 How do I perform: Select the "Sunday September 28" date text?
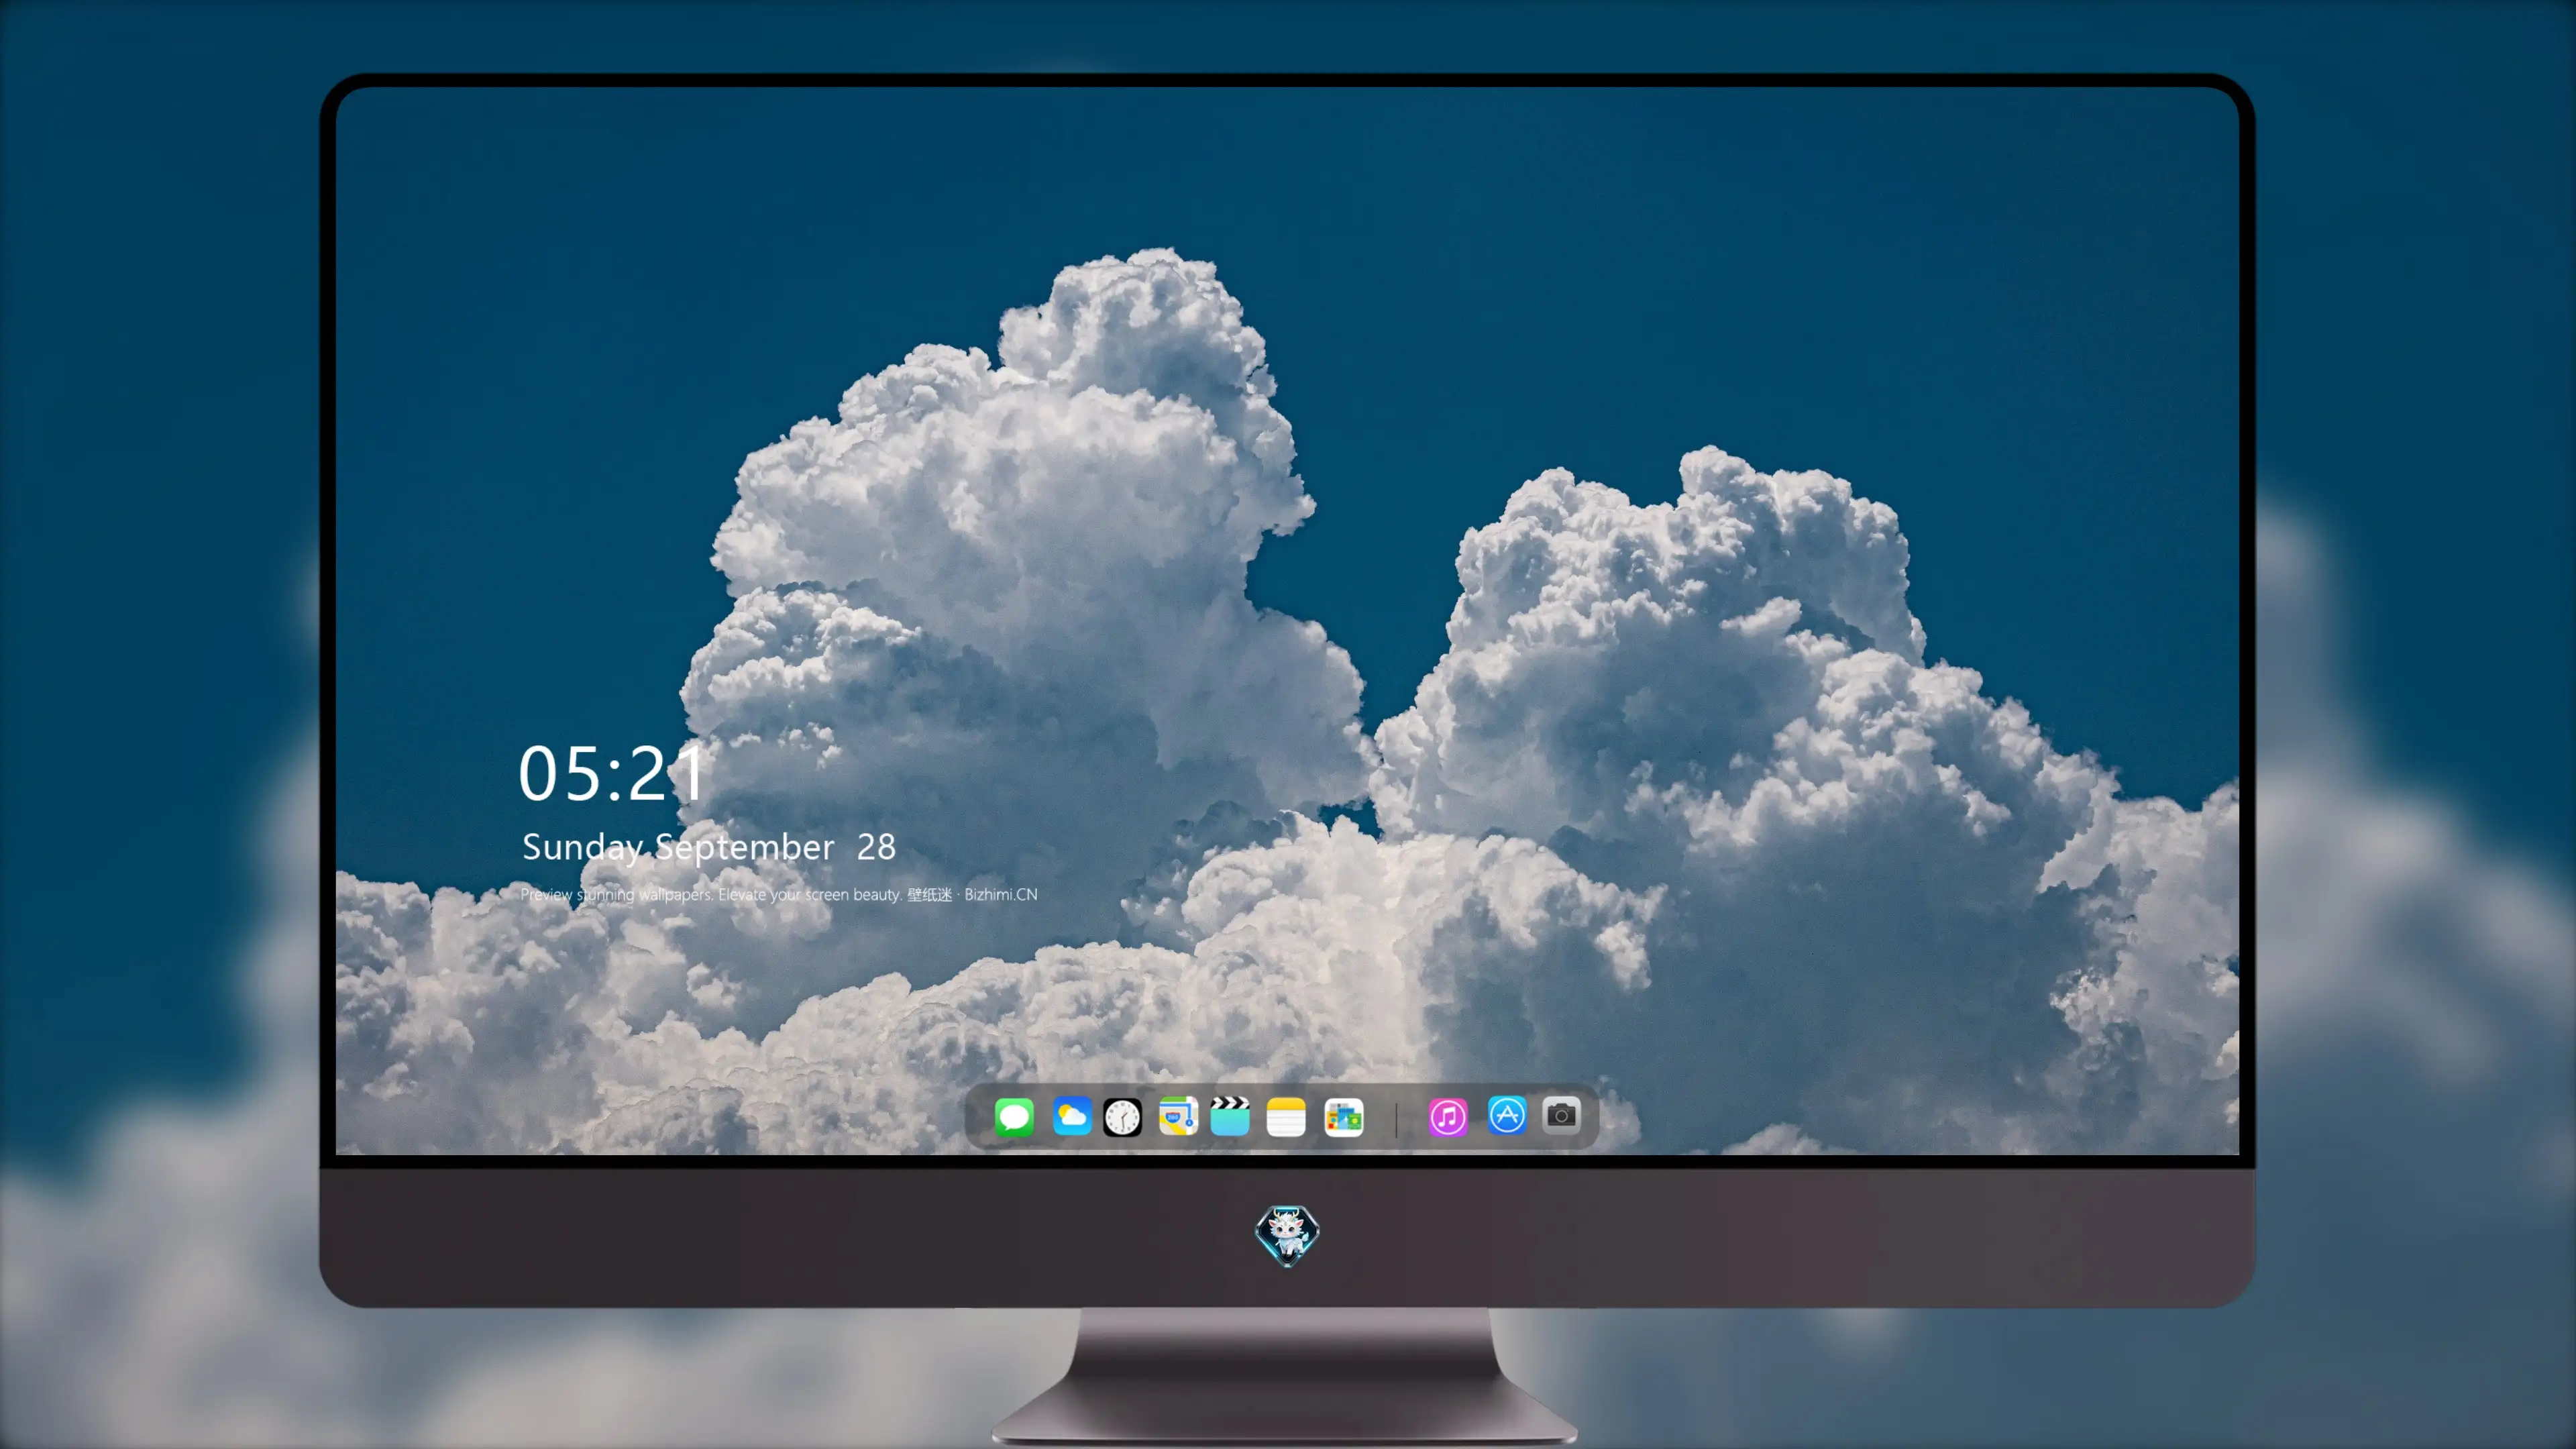pos(709,847)
